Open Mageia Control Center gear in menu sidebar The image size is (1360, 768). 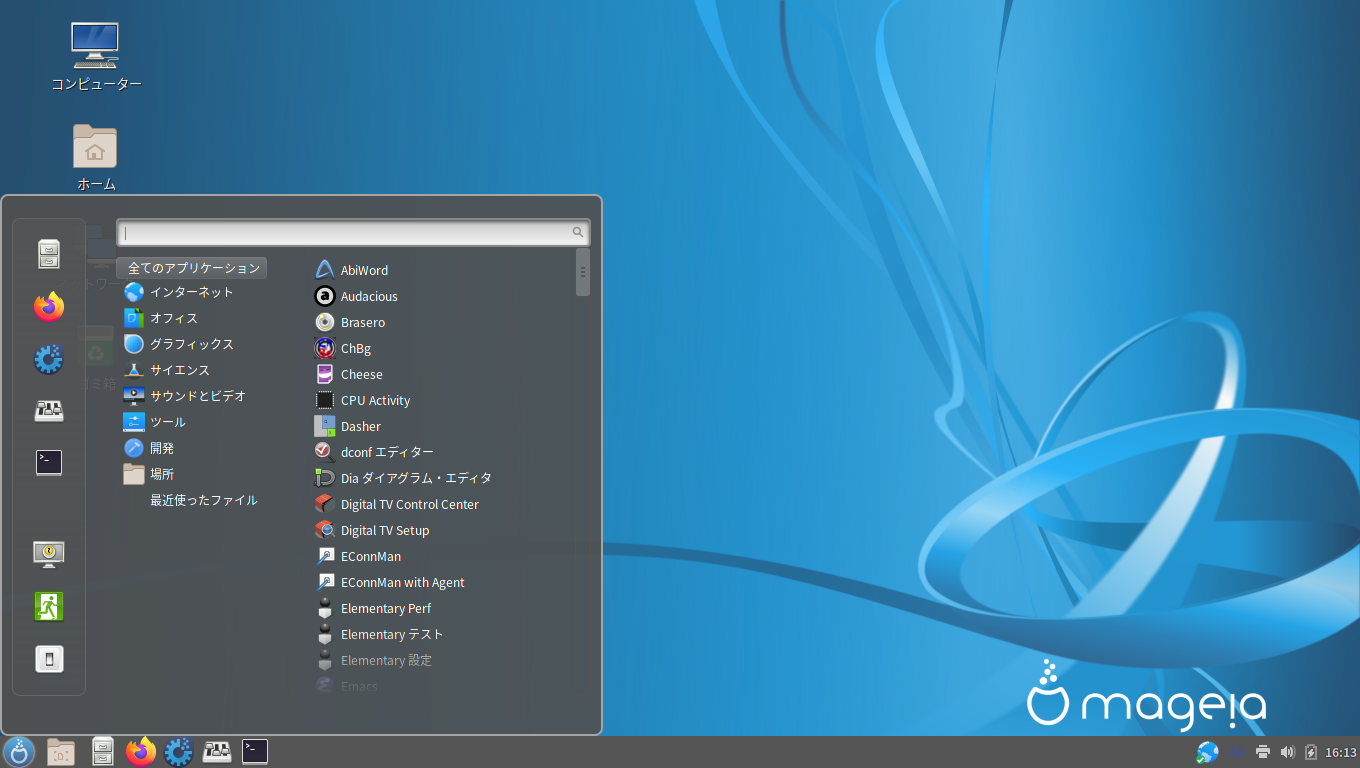tap(49, 359)
